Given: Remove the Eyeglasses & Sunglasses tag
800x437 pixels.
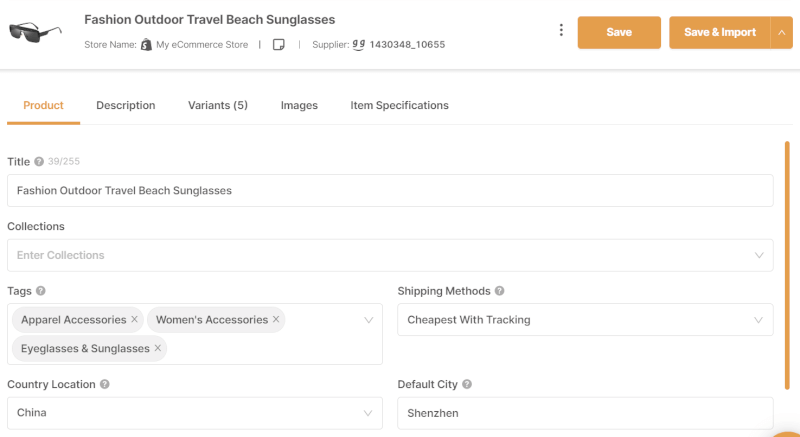Looking at the screenshot, I should coord(158,348).
